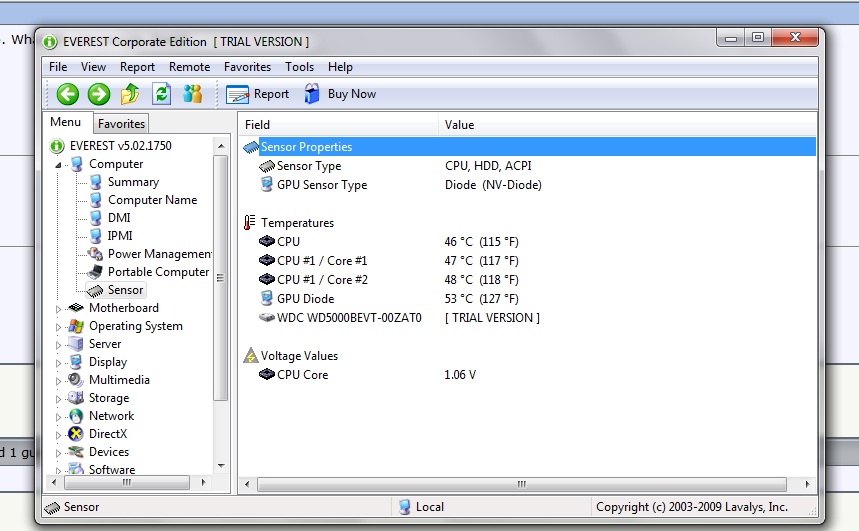Expand the Motherboard tree node
Screen dimensions: 859x531
point(58,309)
